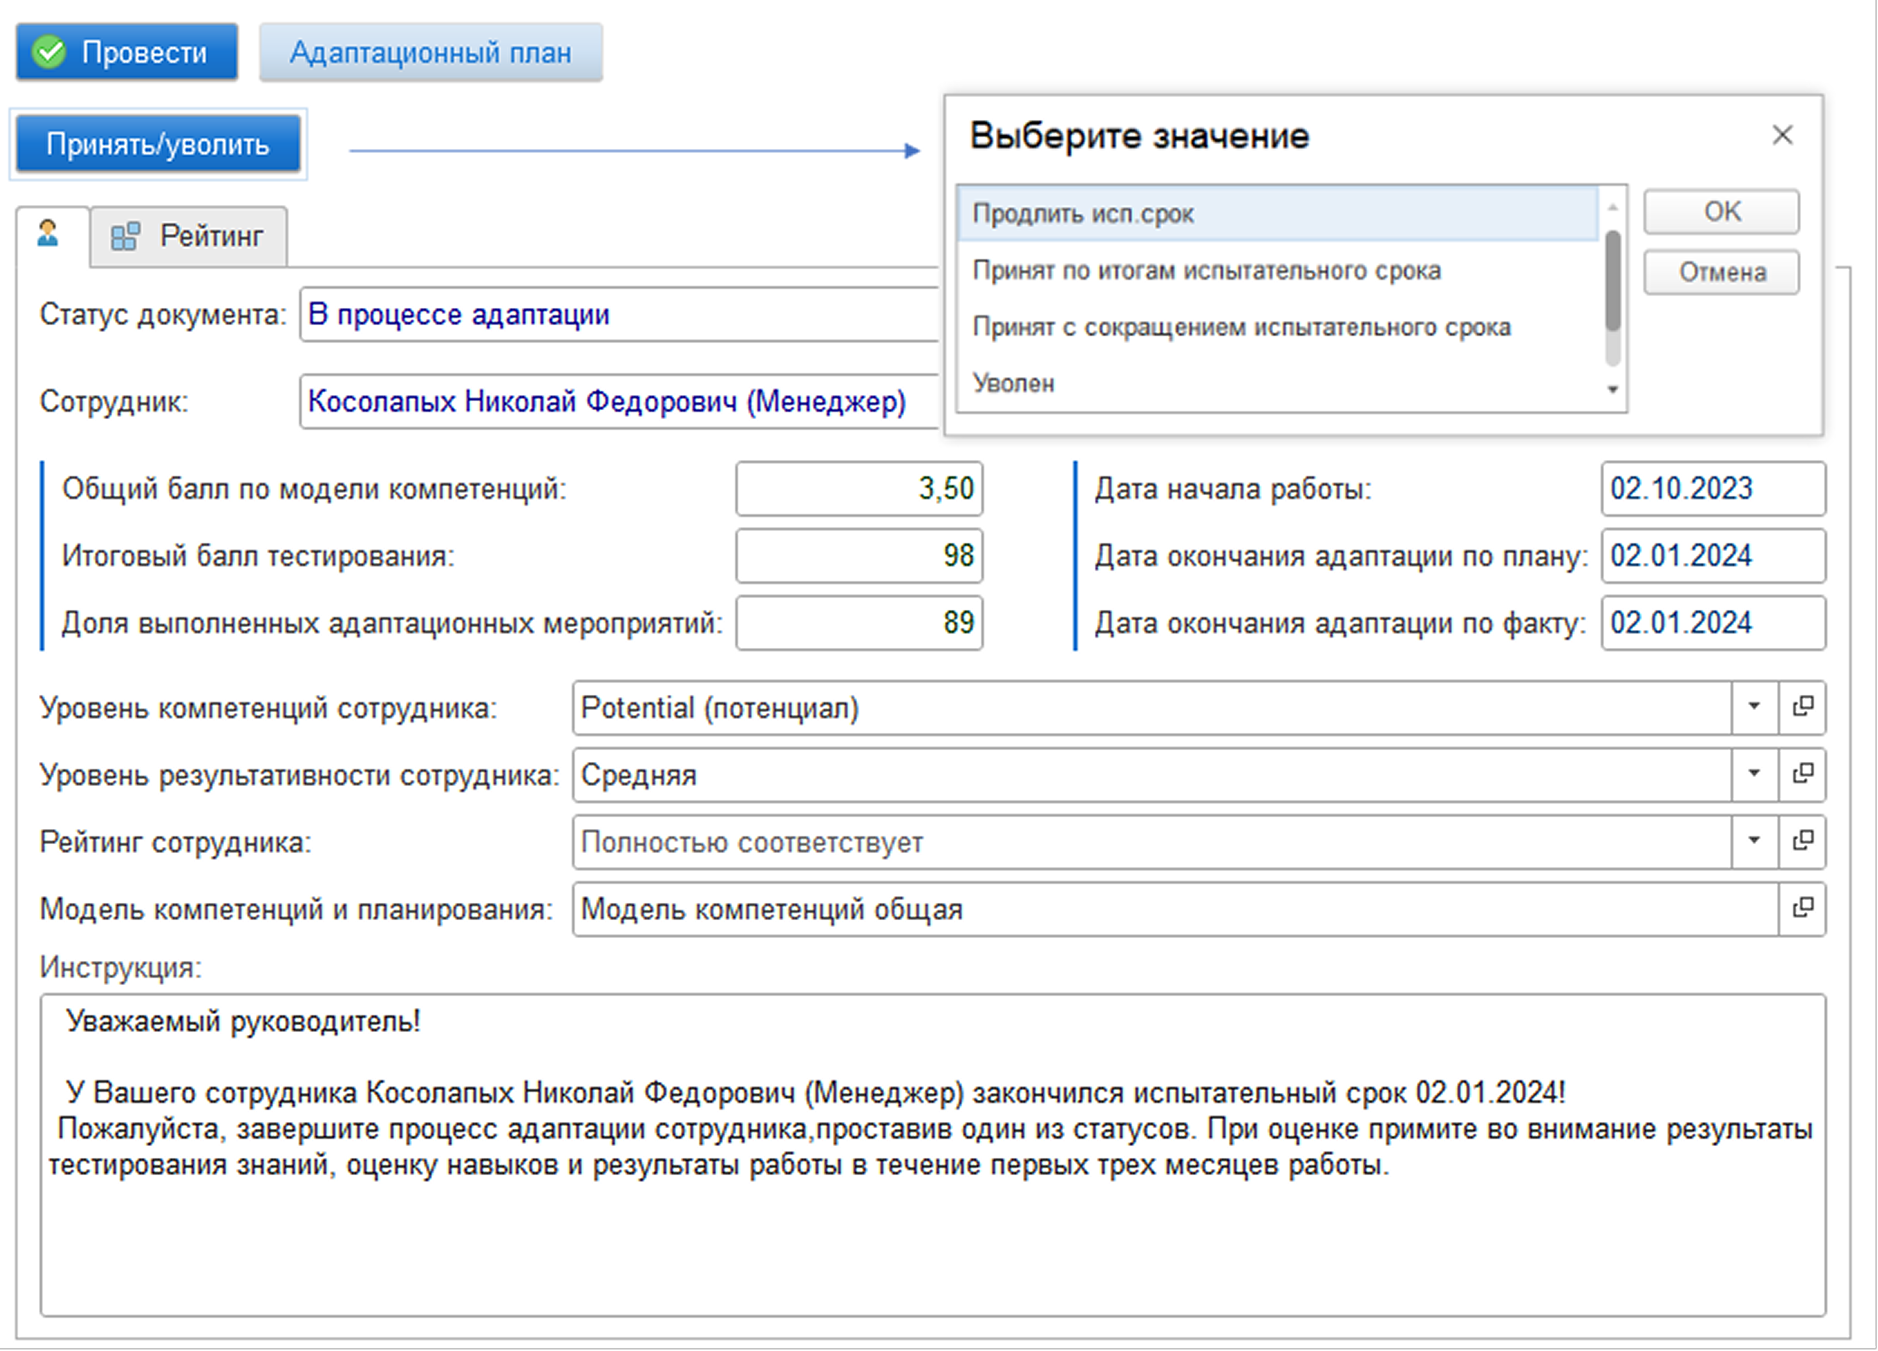This screenshot has width=1878, height=1351.
Task: Expand the performance level dropdown
Action: tap(1754, 775)
